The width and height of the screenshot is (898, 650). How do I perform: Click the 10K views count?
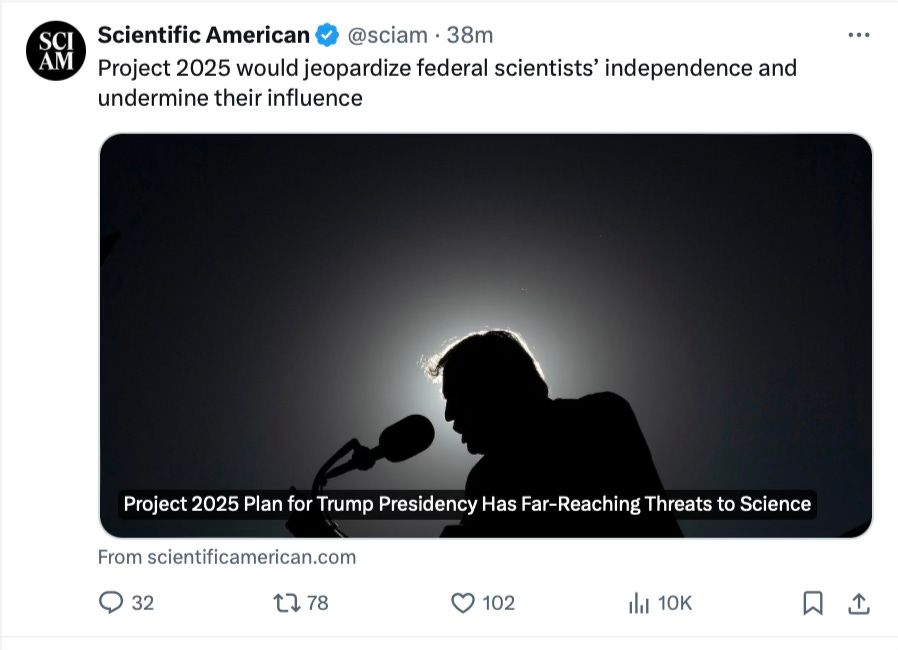tap(674, 602)
